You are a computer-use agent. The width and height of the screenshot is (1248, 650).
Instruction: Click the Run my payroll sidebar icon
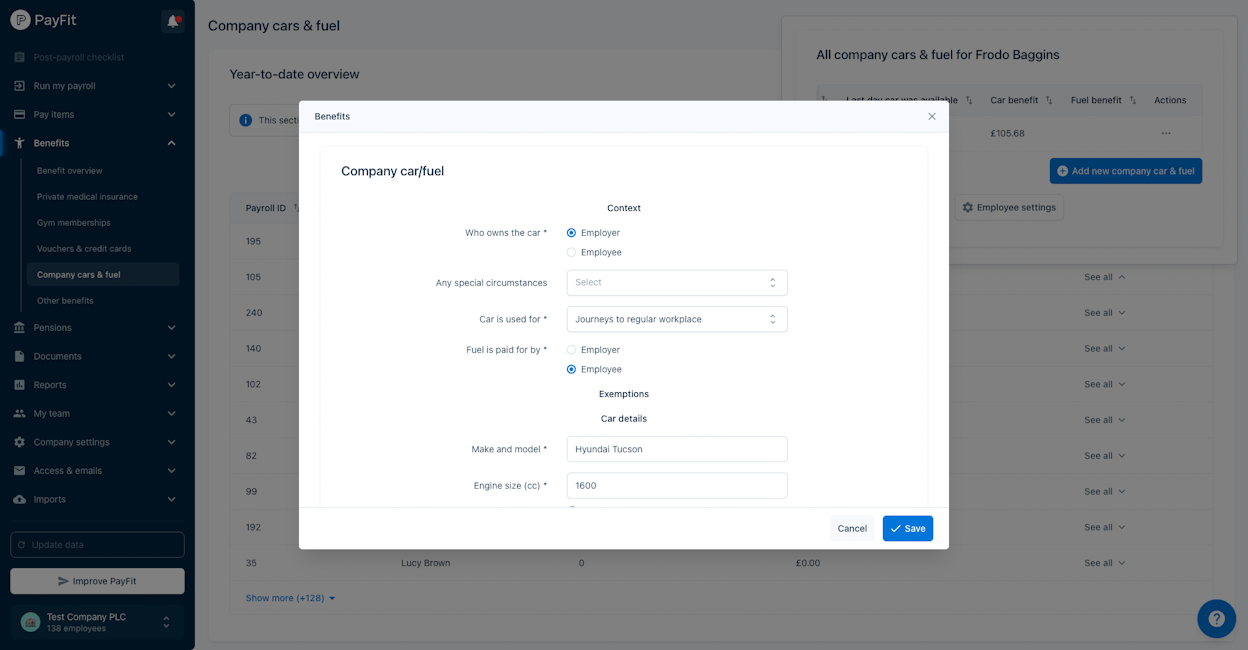pyautogui.click(x=19, y=86)
